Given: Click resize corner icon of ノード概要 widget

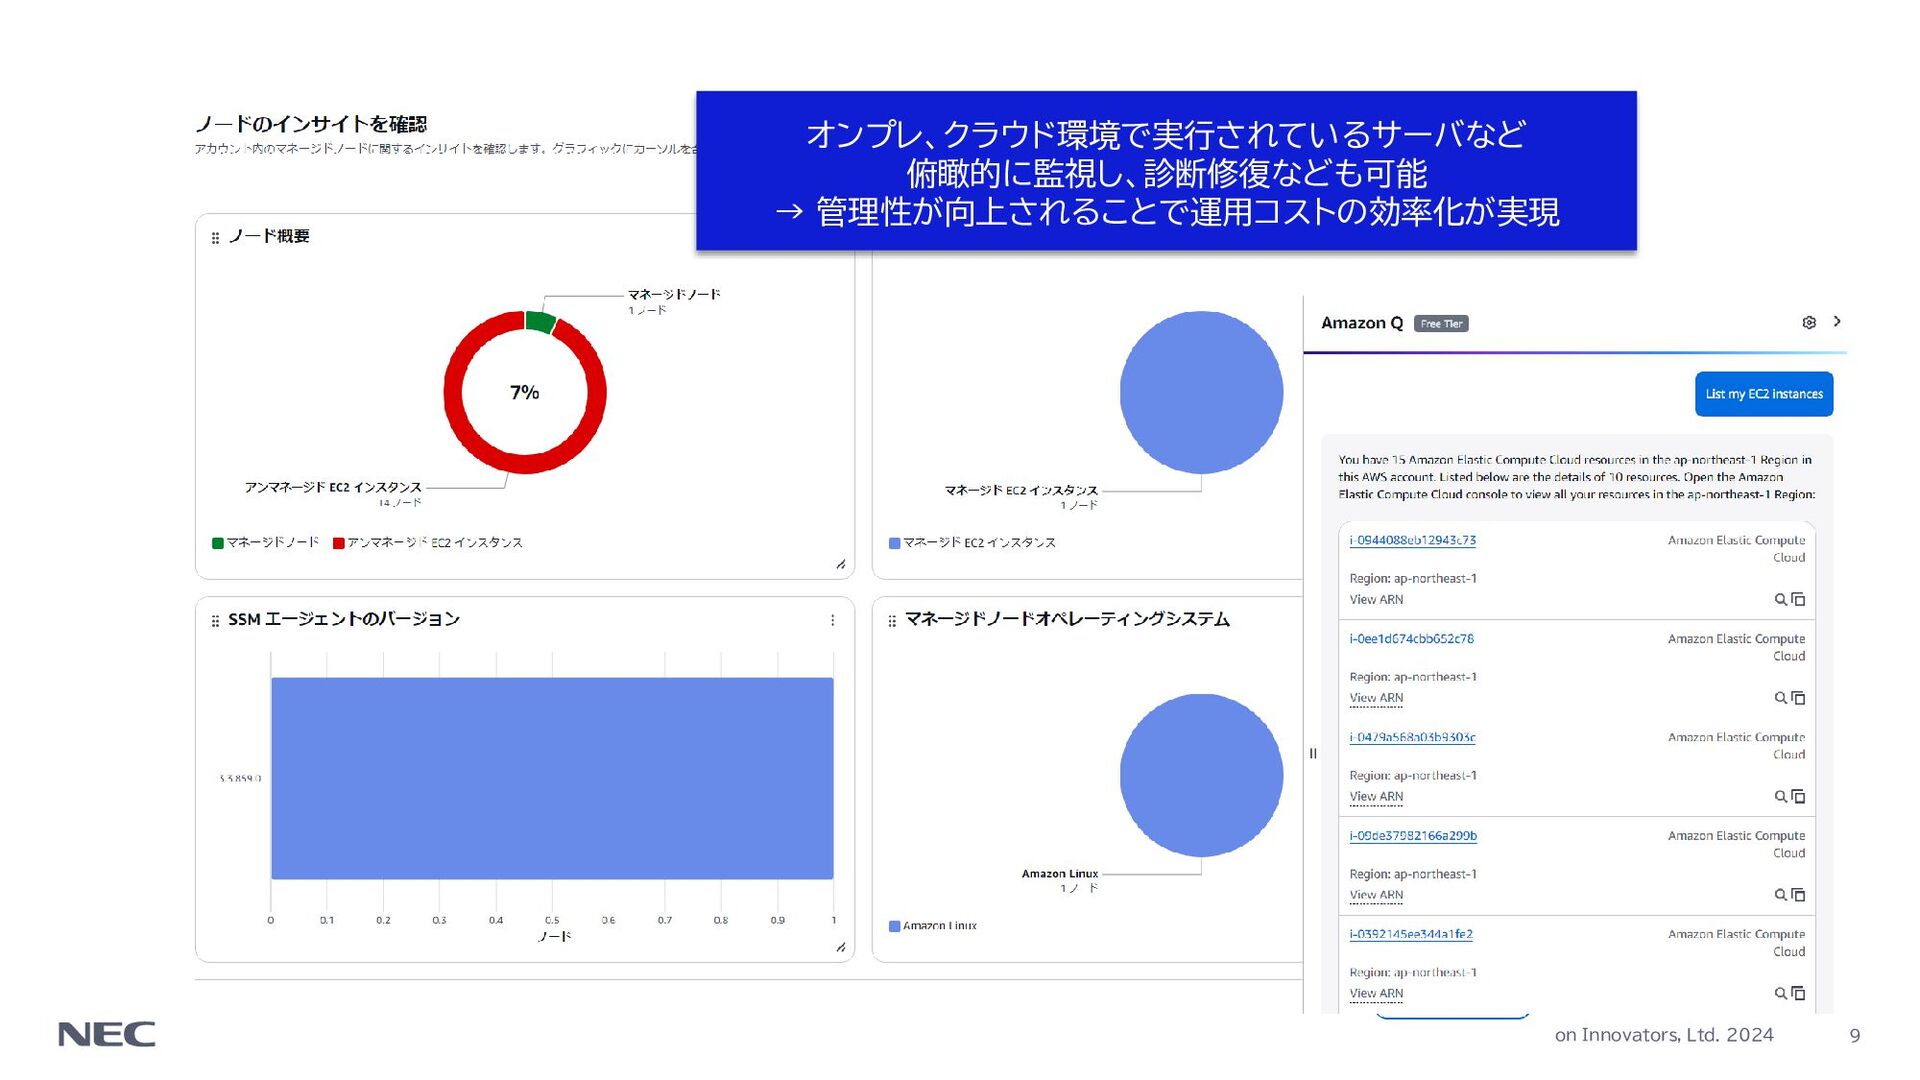Looking at the screenshot, I should [x=841, y=565].
